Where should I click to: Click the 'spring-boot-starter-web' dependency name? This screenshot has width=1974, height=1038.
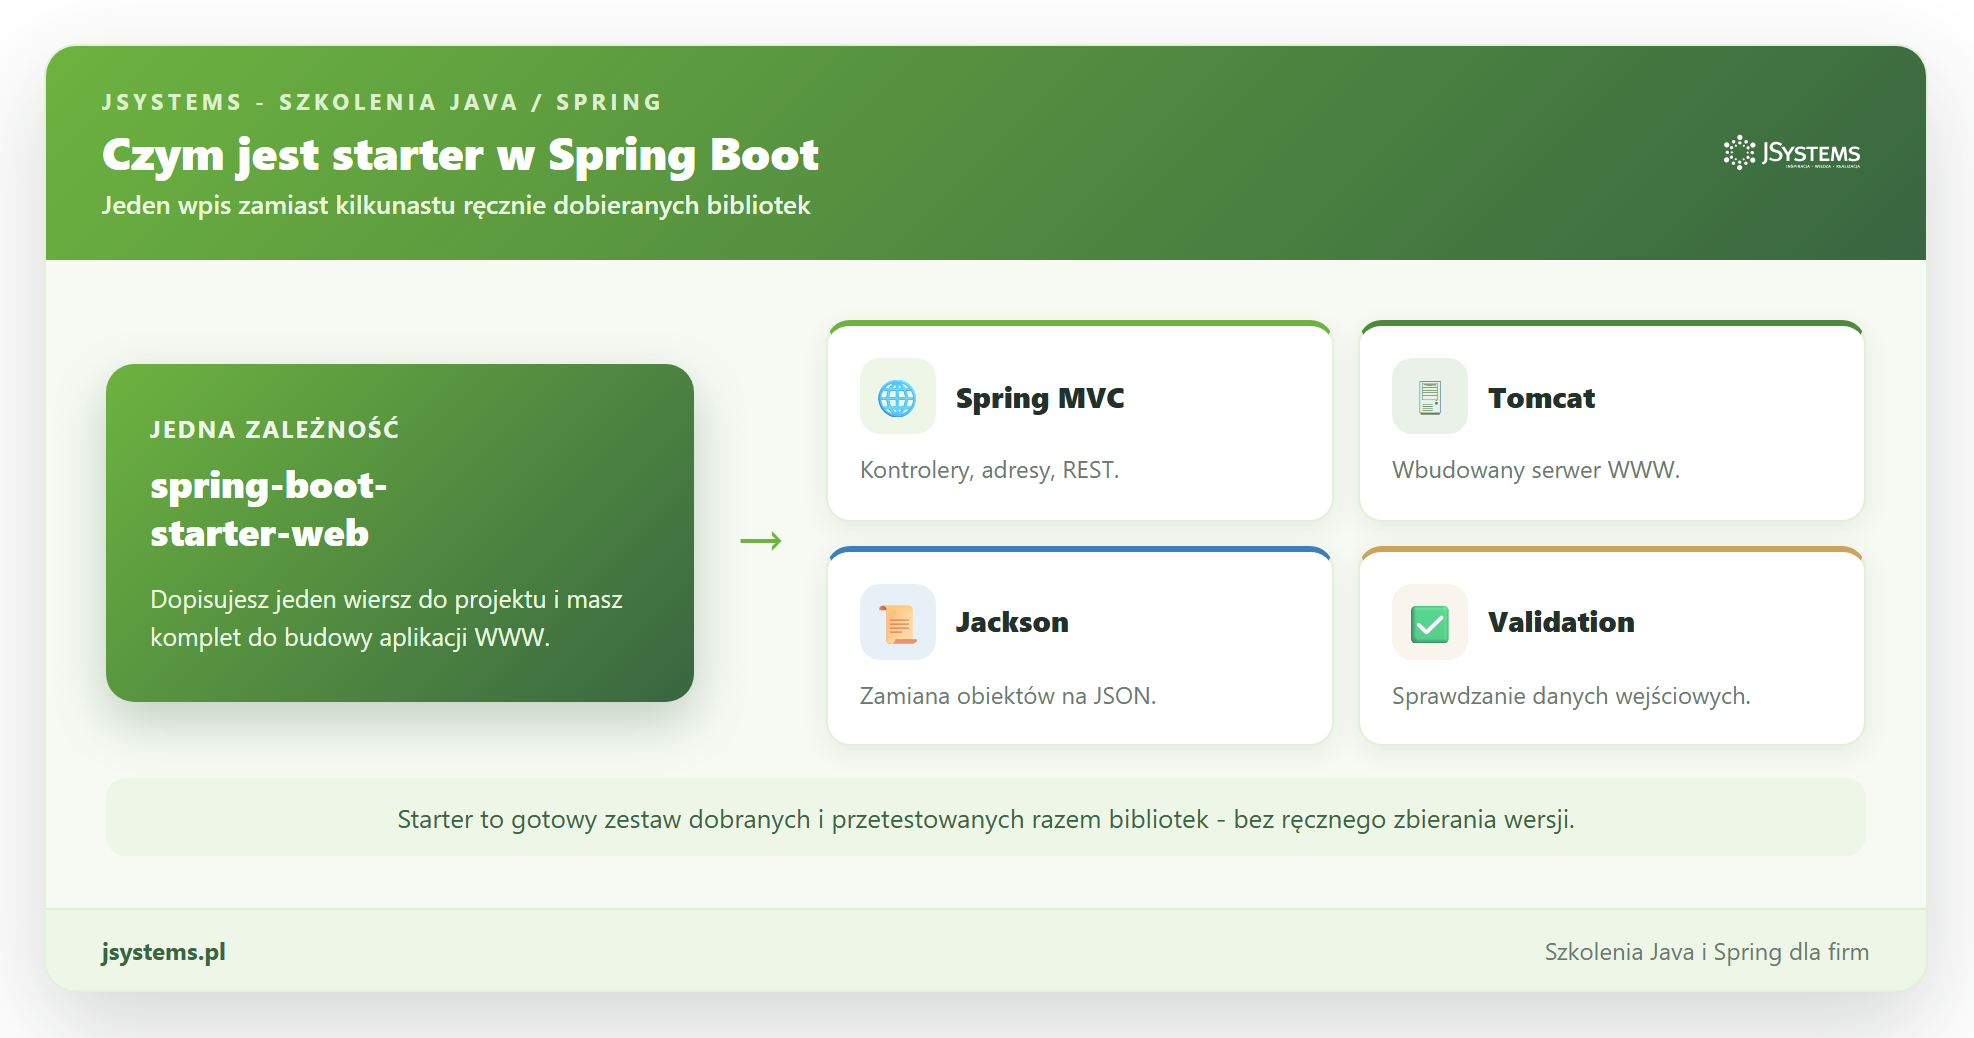point(269,509)
